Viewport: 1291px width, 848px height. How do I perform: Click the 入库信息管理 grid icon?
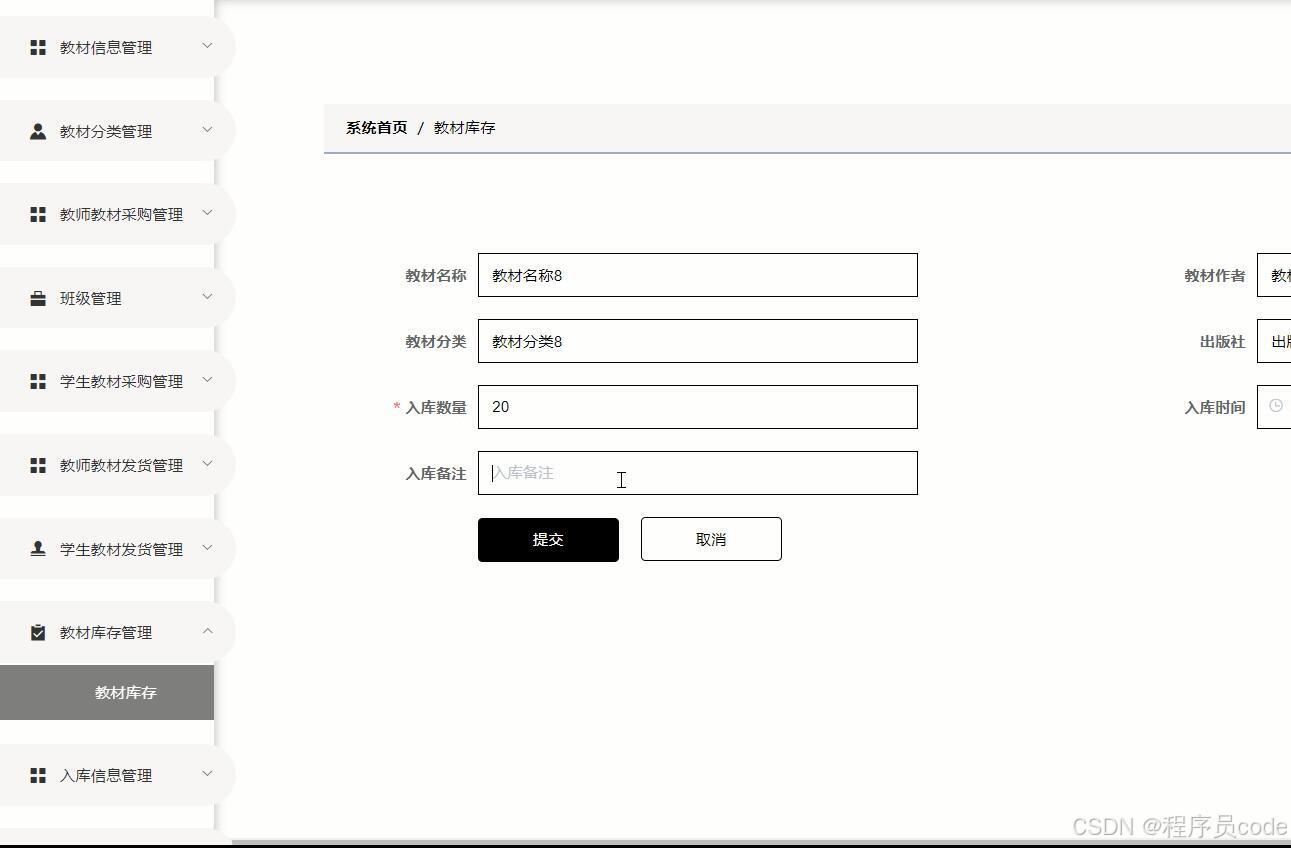click(x=38, y=775)
